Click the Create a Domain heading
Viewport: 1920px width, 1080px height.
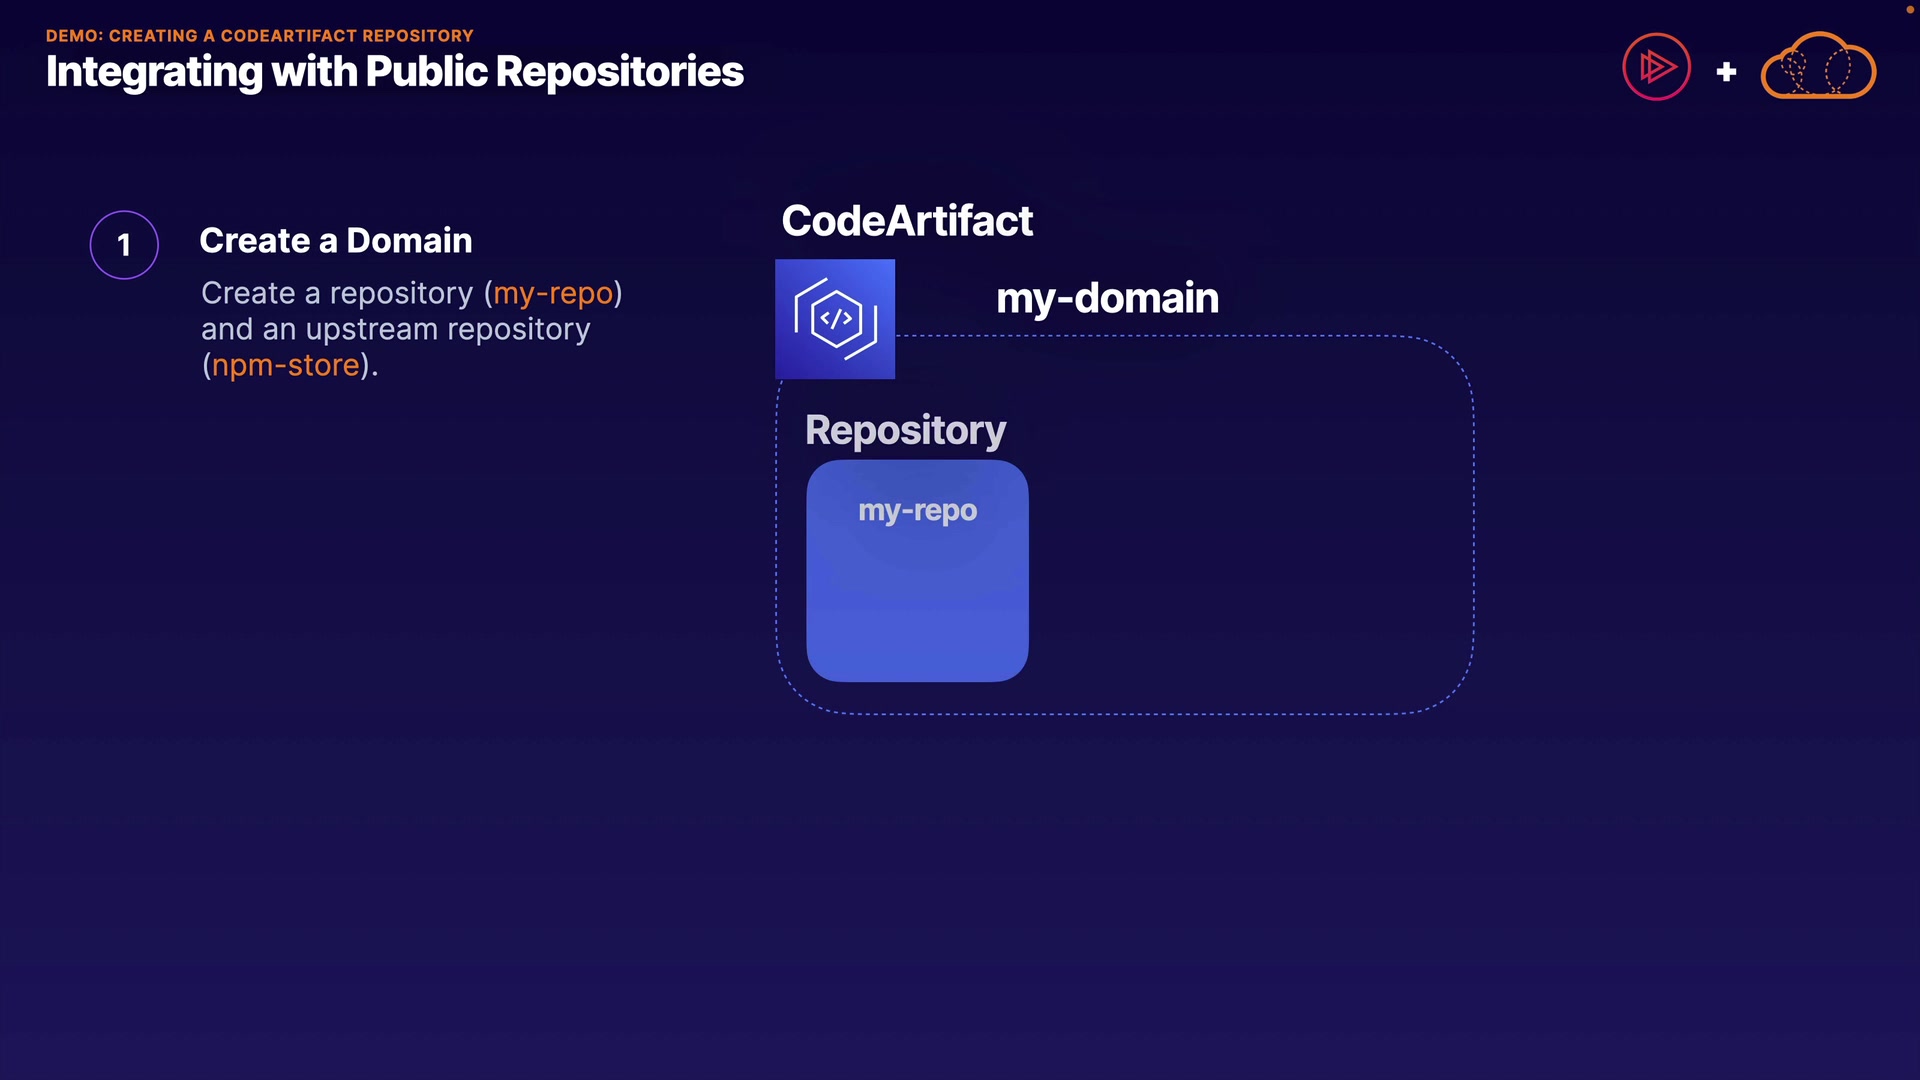[335, 241]
